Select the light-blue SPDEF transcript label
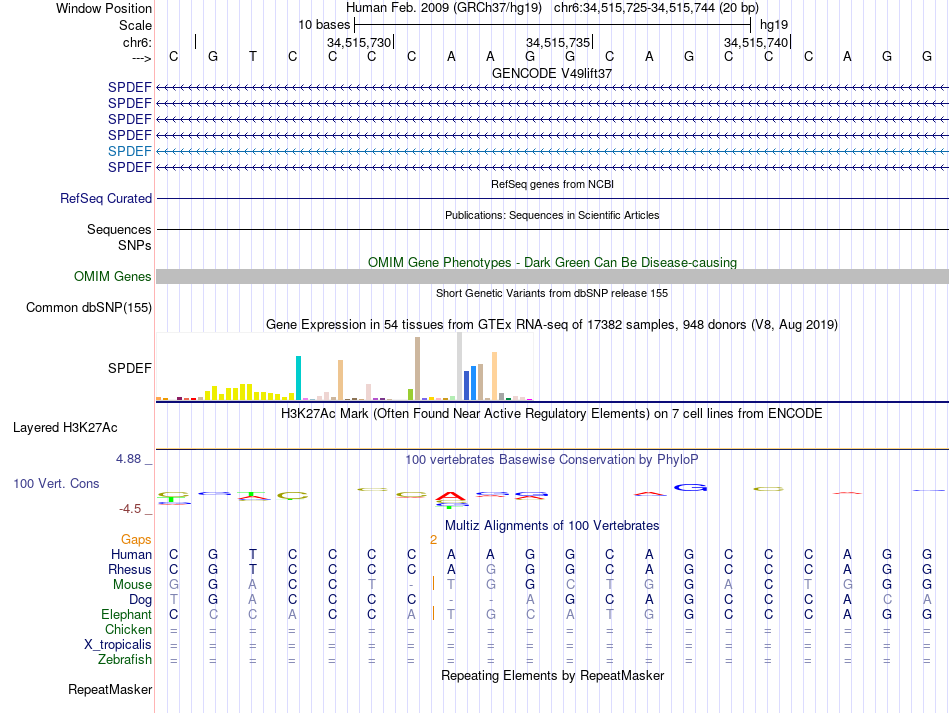This screenshot has width=950, height=713. [x=130, y=151]
